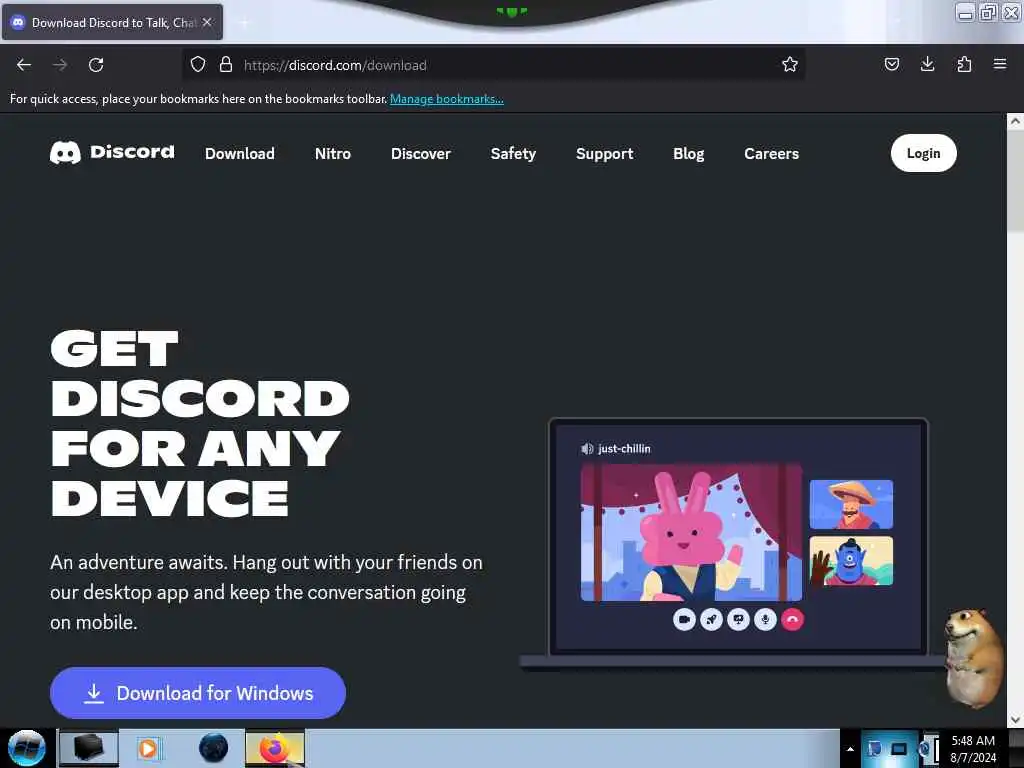Open the Nitro nav item
The image size is (1024, 768).
332,153
